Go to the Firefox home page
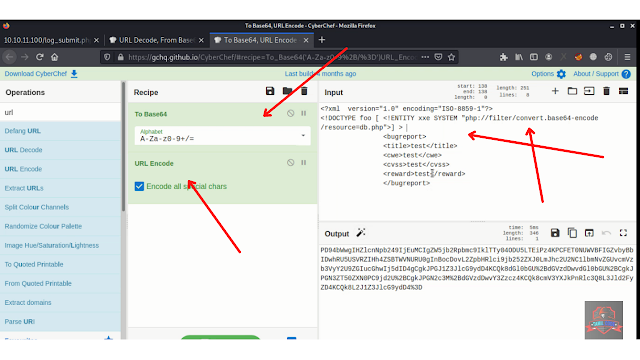640x360 pixels. pos(55,57)
